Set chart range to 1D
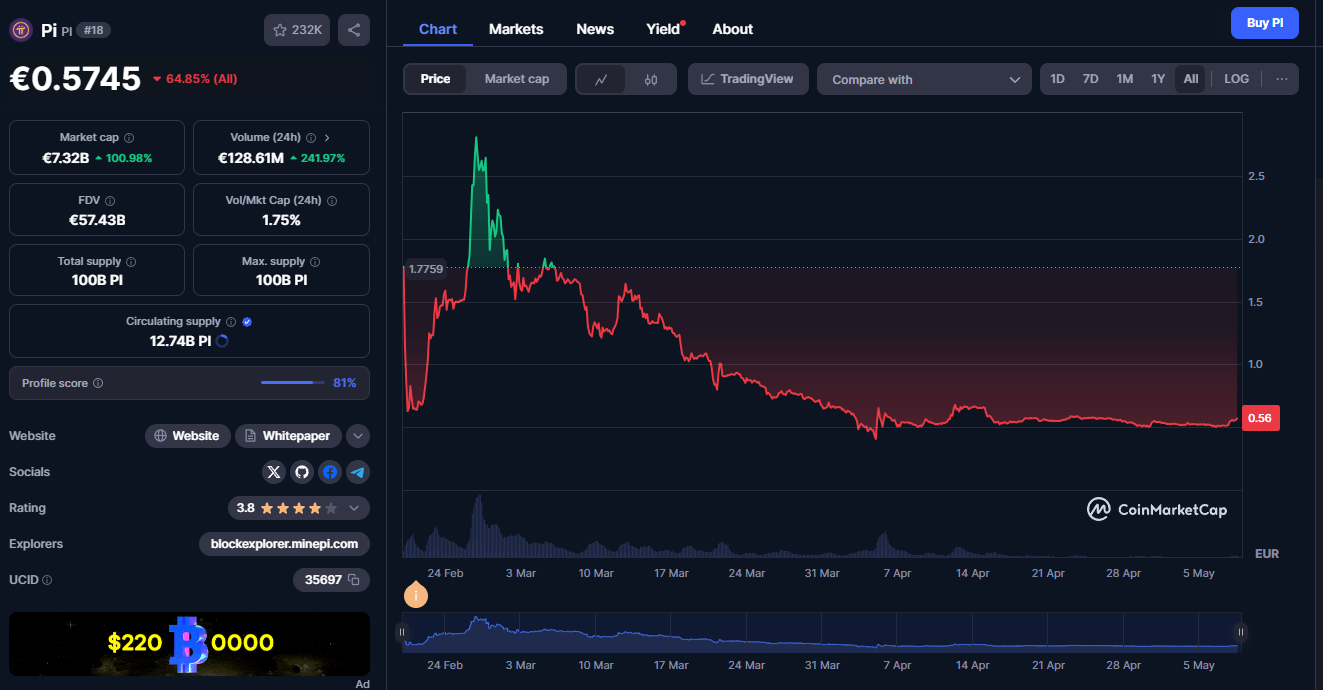 (1058, 79)
